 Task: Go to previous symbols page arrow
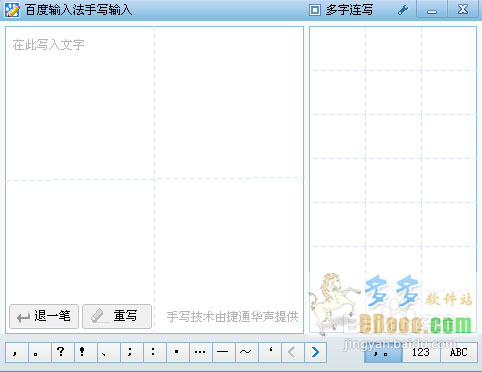pyautogui.click(x=292, y=352)
